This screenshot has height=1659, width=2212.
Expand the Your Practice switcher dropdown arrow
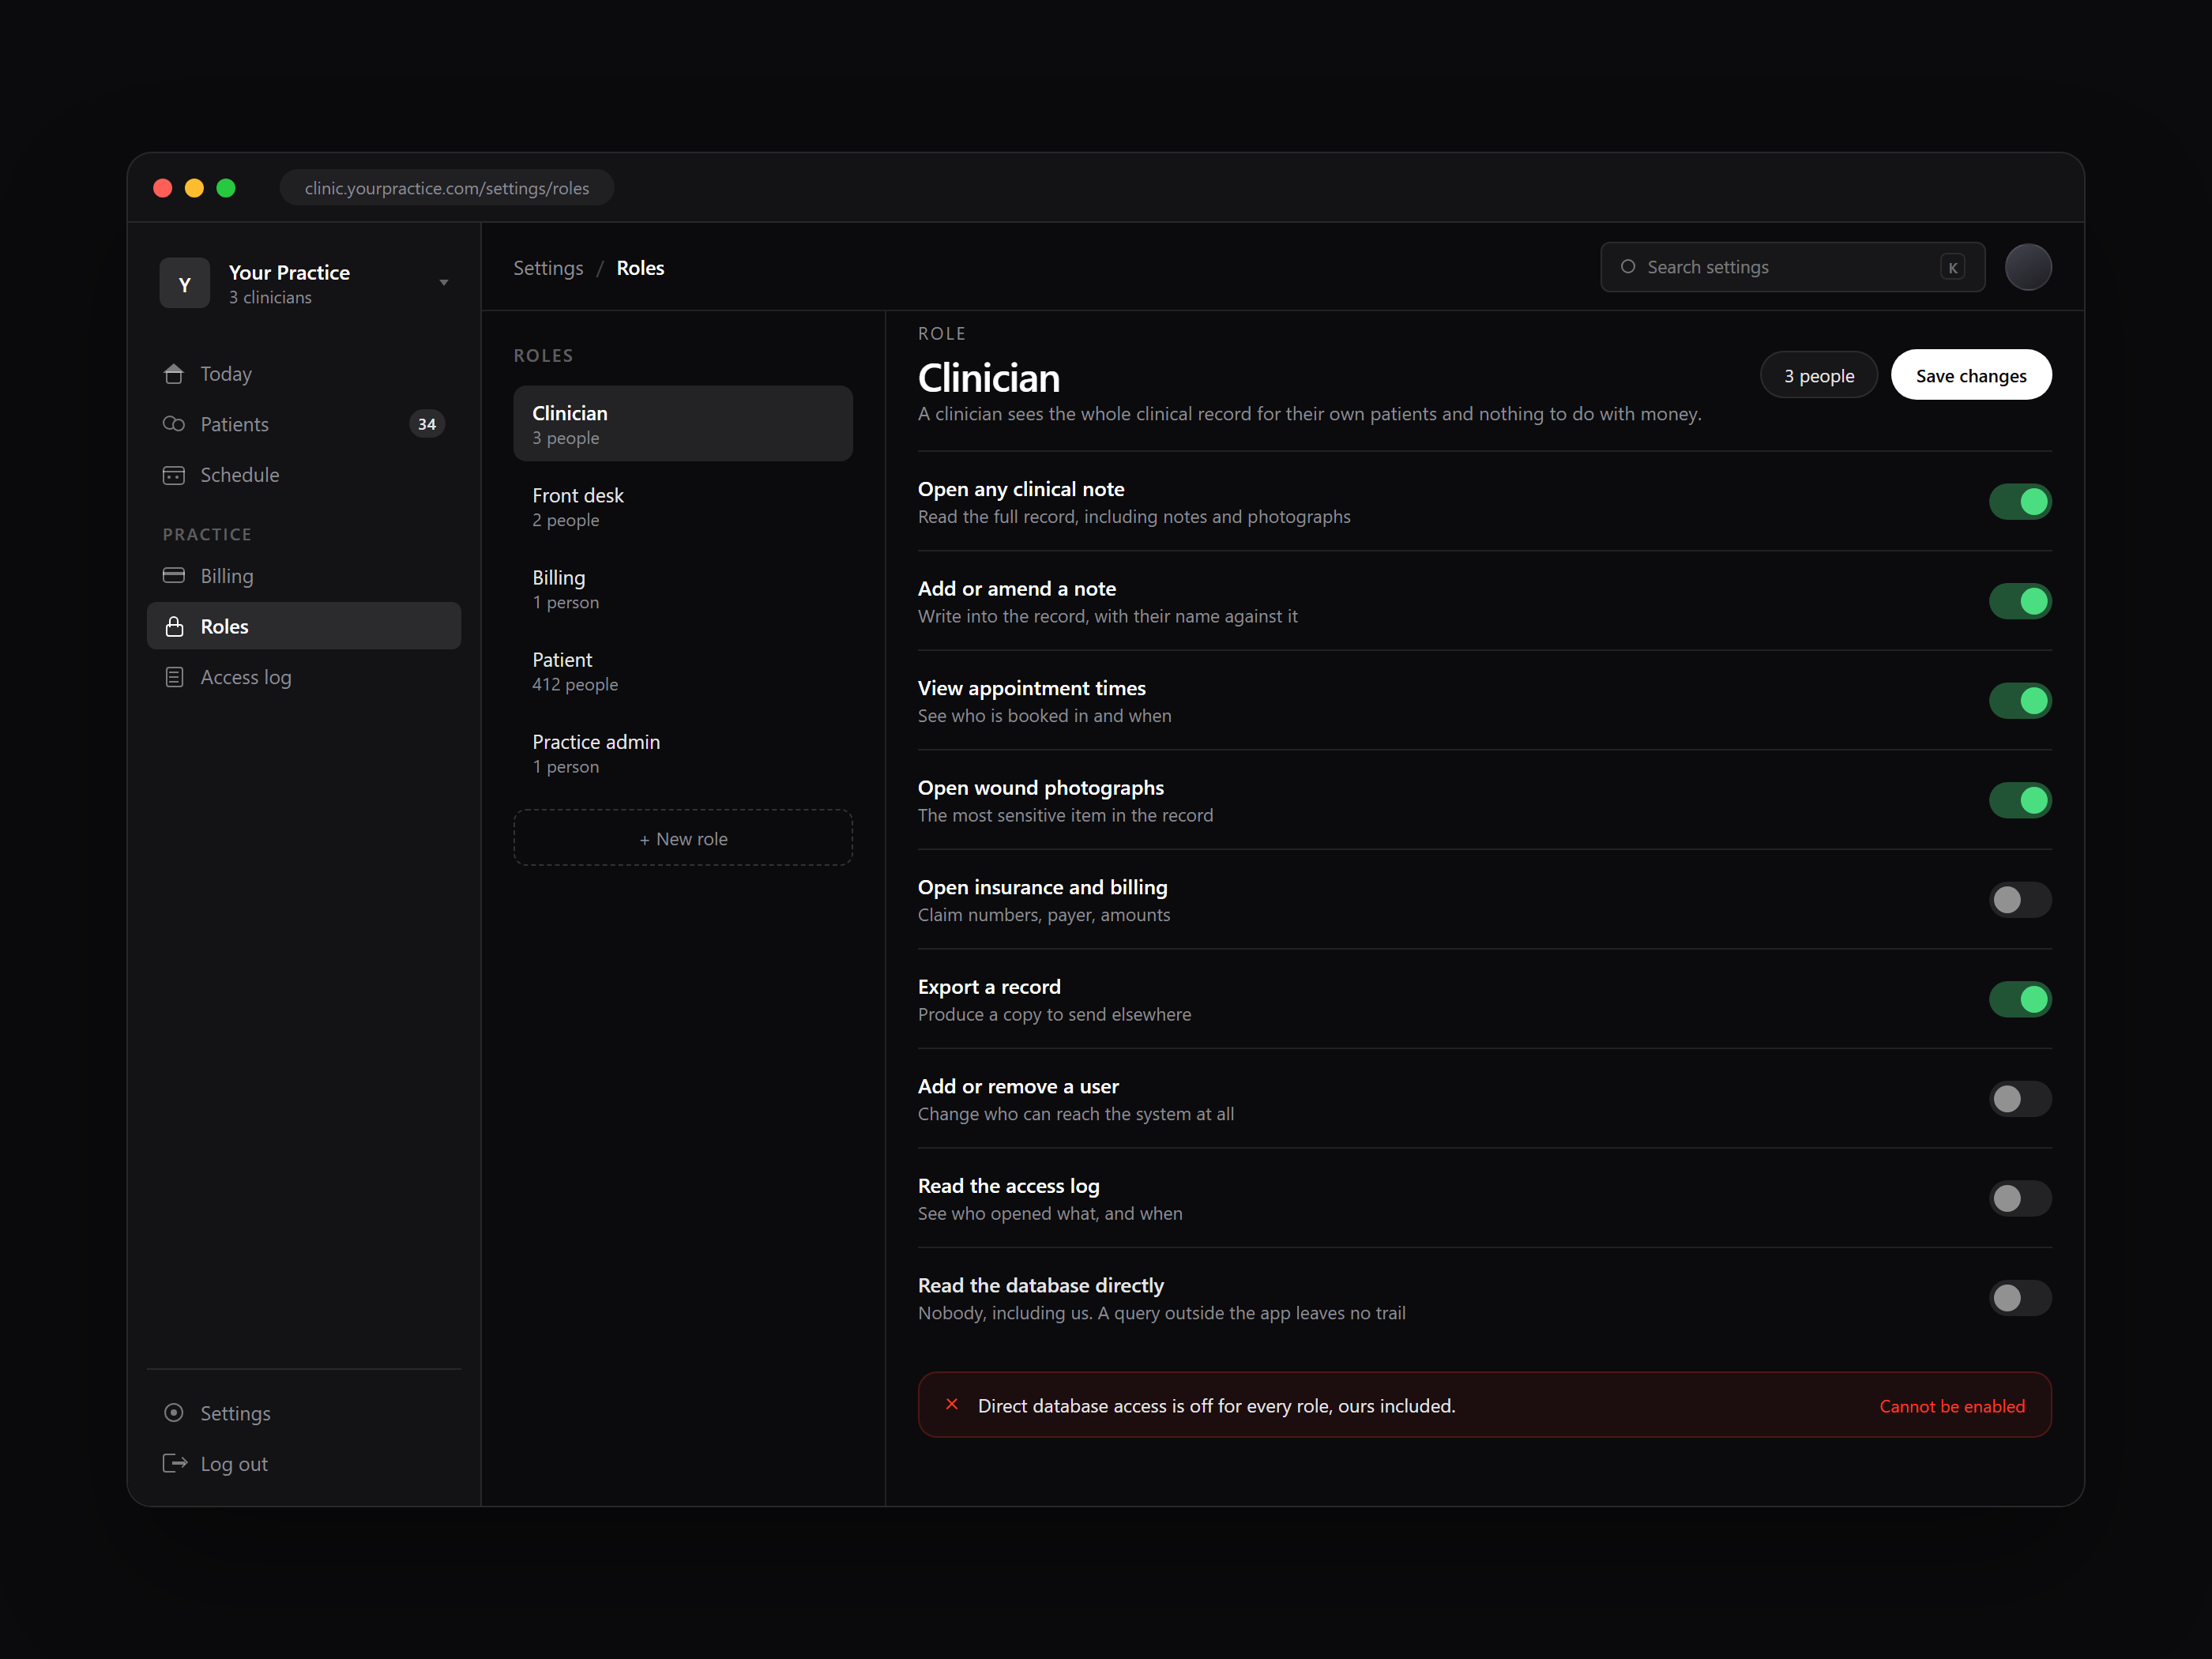pyautogui.click(x=444, y=283)
